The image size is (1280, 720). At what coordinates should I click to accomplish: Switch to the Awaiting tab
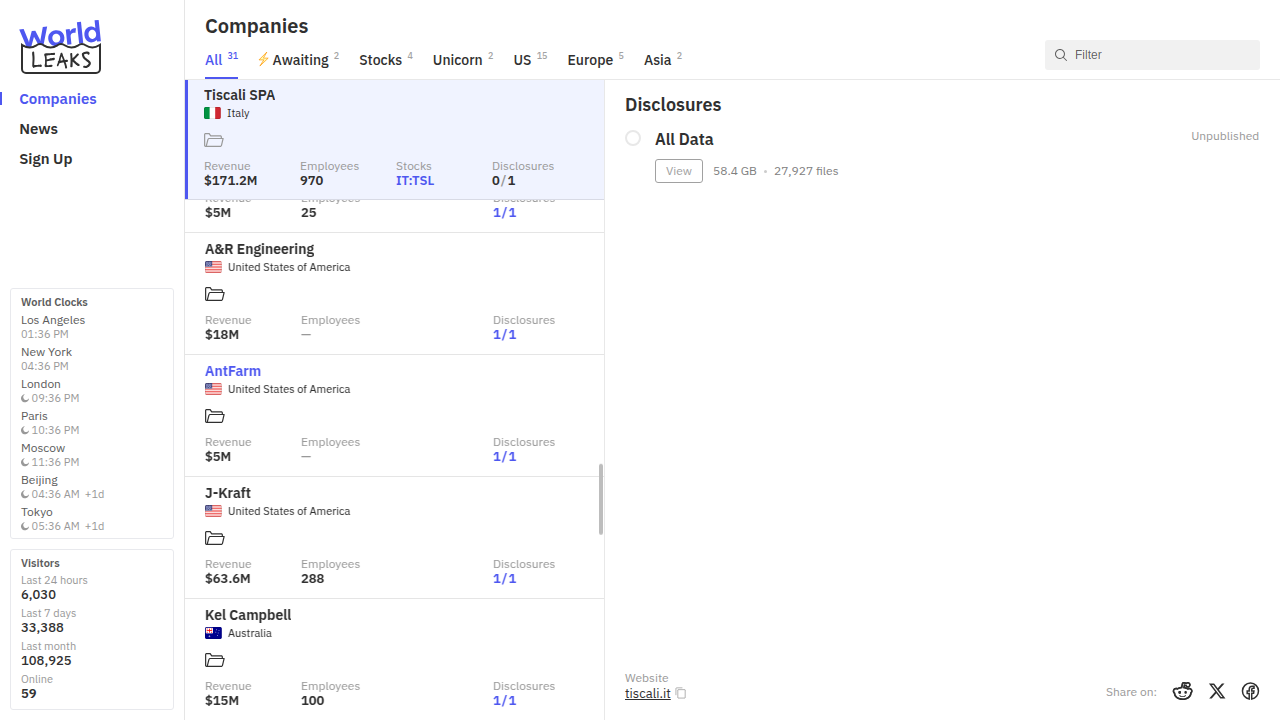coord(298,60)
